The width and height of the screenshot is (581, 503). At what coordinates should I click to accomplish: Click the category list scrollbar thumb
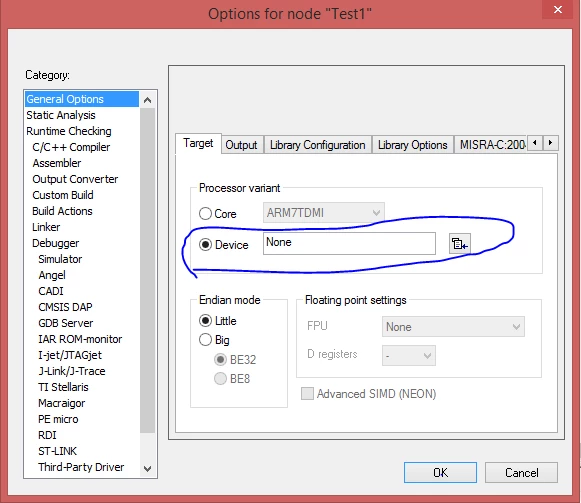tap(147, 271)
